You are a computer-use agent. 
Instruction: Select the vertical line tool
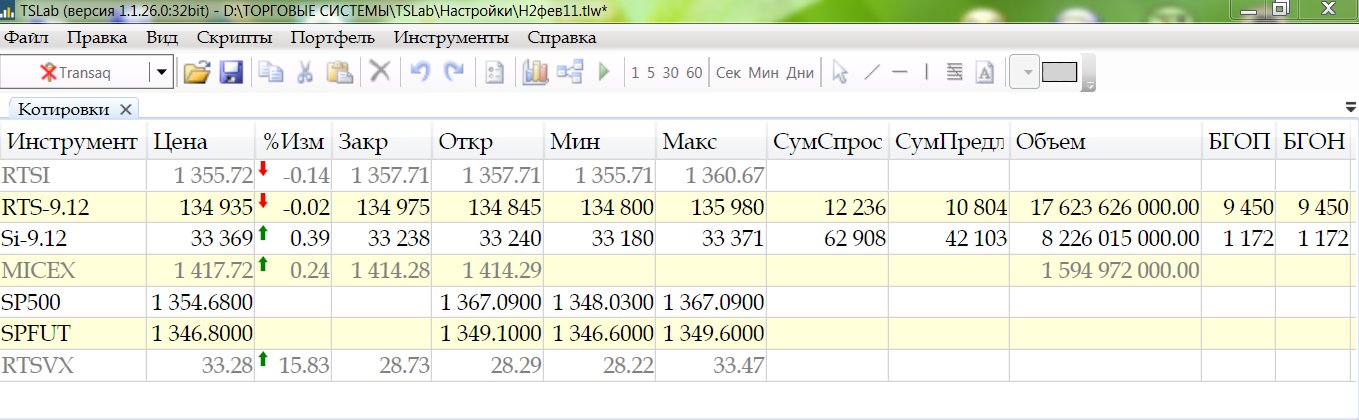click(x=927, y=72)
